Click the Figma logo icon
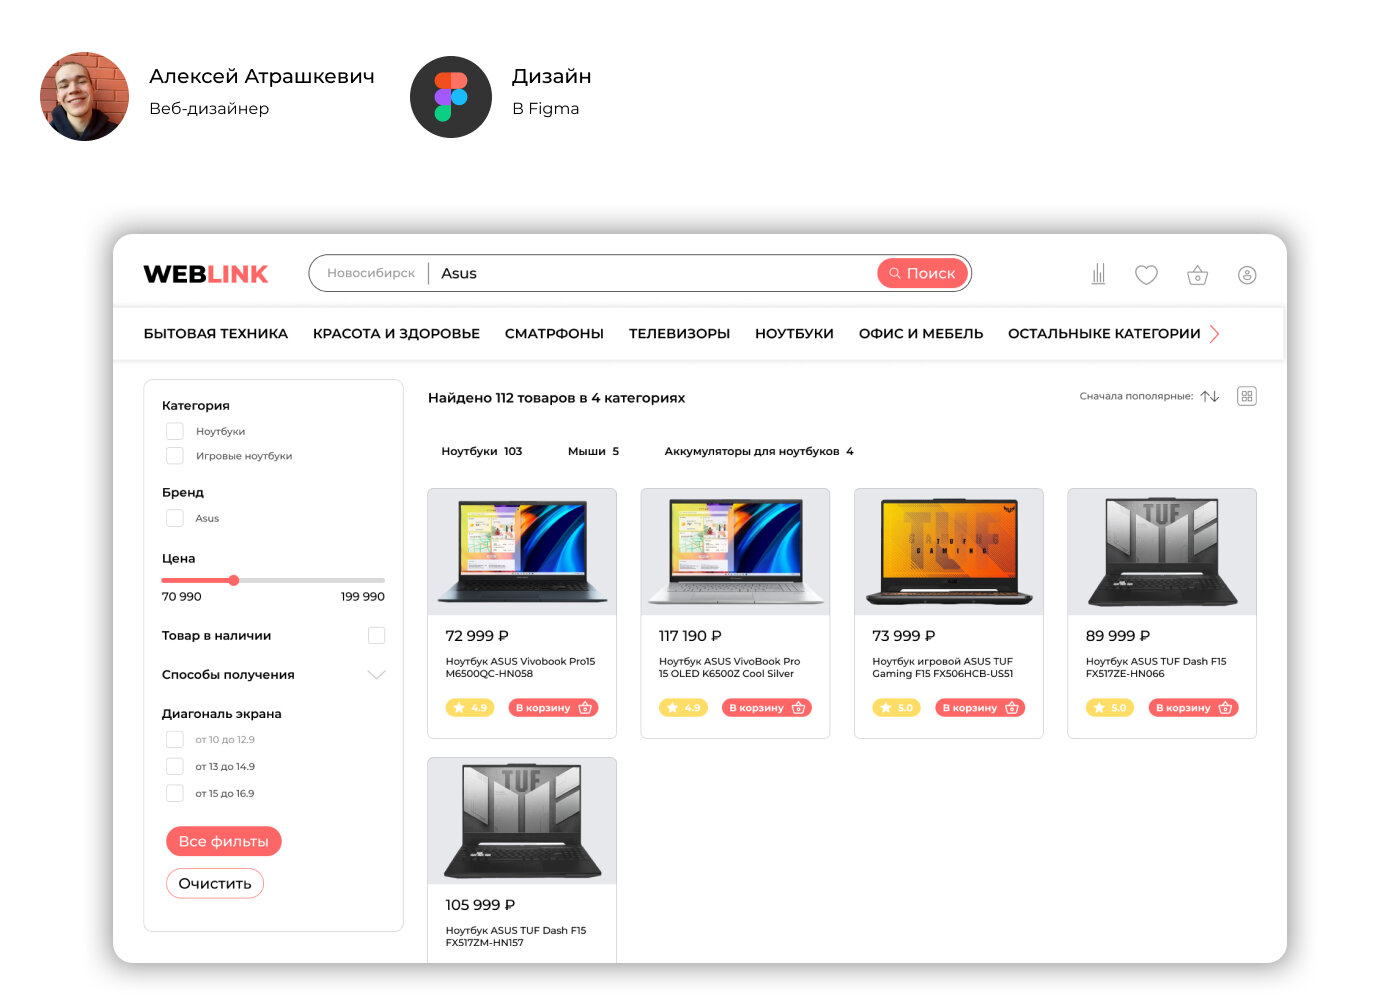The height and width of the screenshot is (1000, 1400). tap(451, 97)
